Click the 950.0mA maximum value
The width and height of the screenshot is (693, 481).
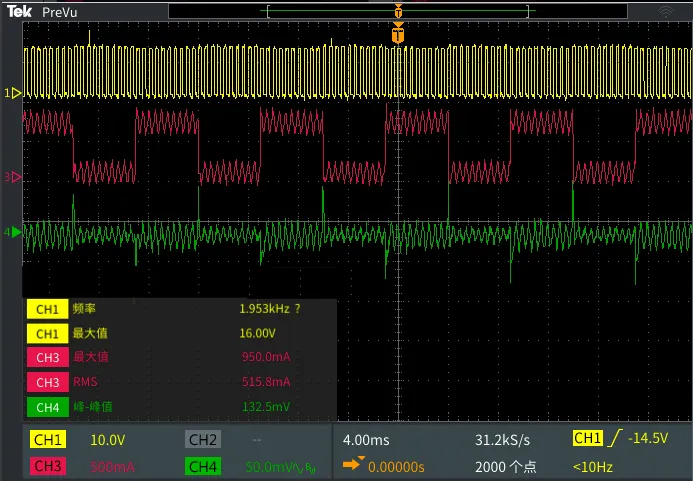[266, 357]
